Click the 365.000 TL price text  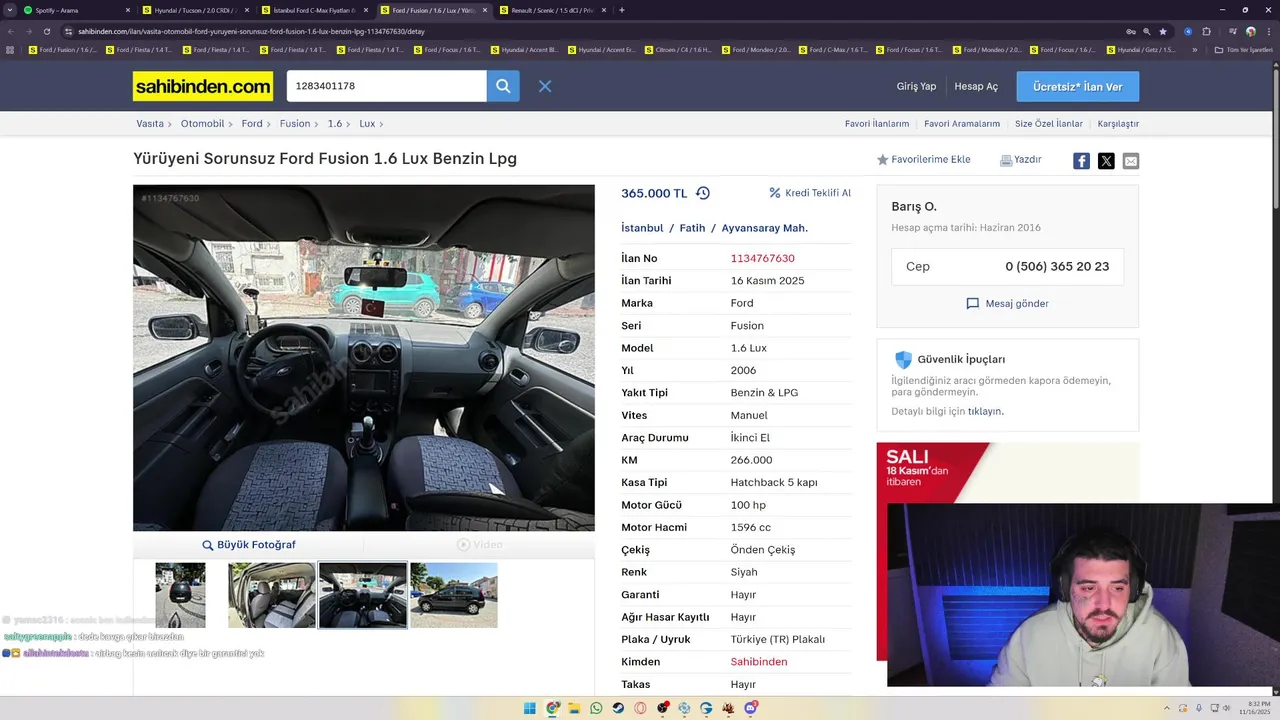(654, 194)
